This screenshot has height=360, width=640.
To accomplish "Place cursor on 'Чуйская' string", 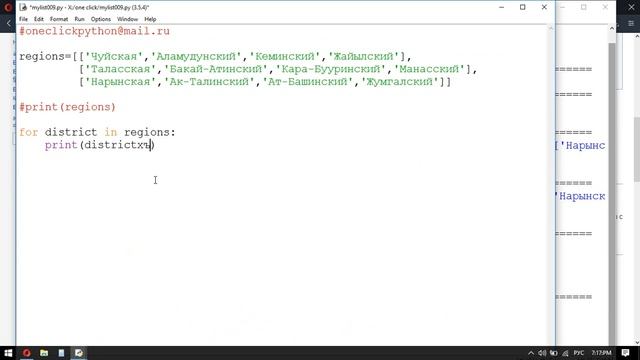I will (x=114, y=56).
